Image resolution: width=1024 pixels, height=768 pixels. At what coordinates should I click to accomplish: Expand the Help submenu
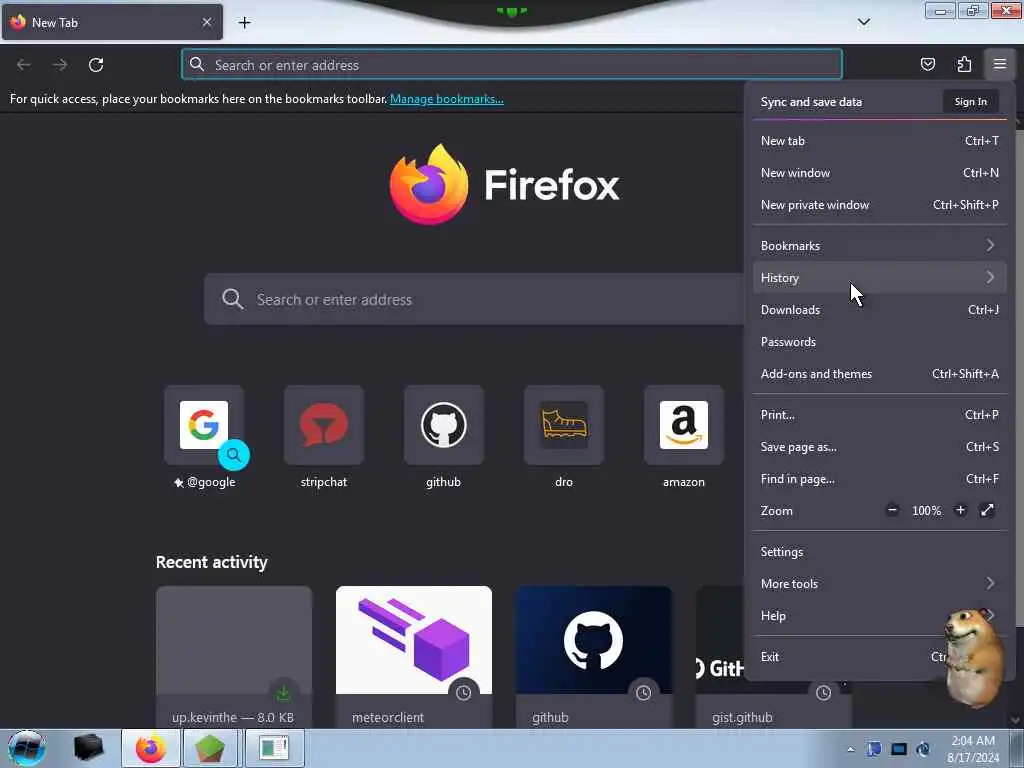tap(880, 616)
